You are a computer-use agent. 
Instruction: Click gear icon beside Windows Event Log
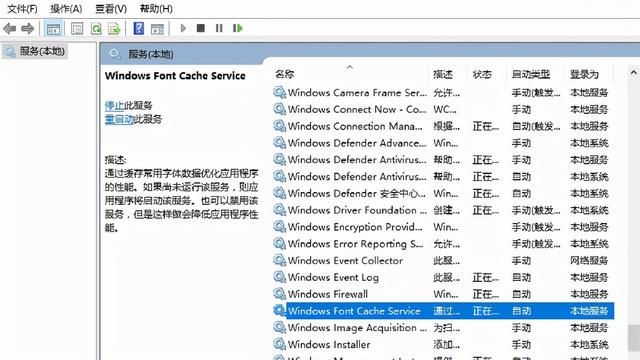tap(279, 277)
